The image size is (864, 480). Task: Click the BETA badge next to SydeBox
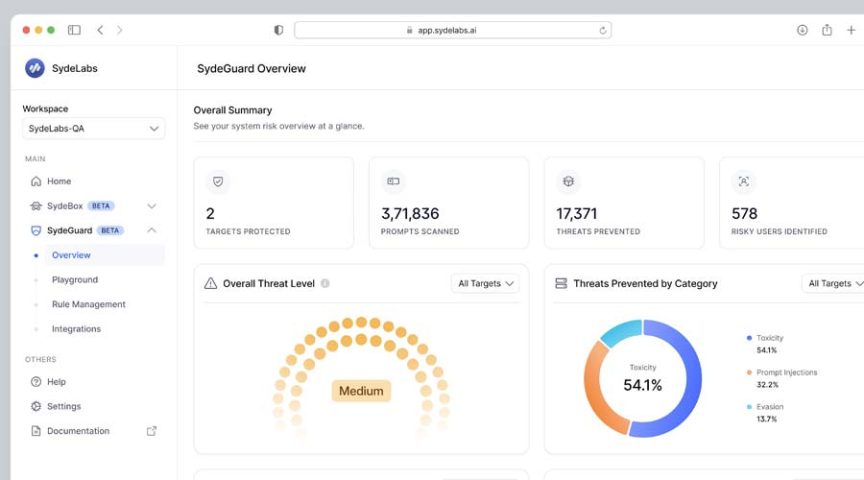pyautogui.click(x=101, y=206)
